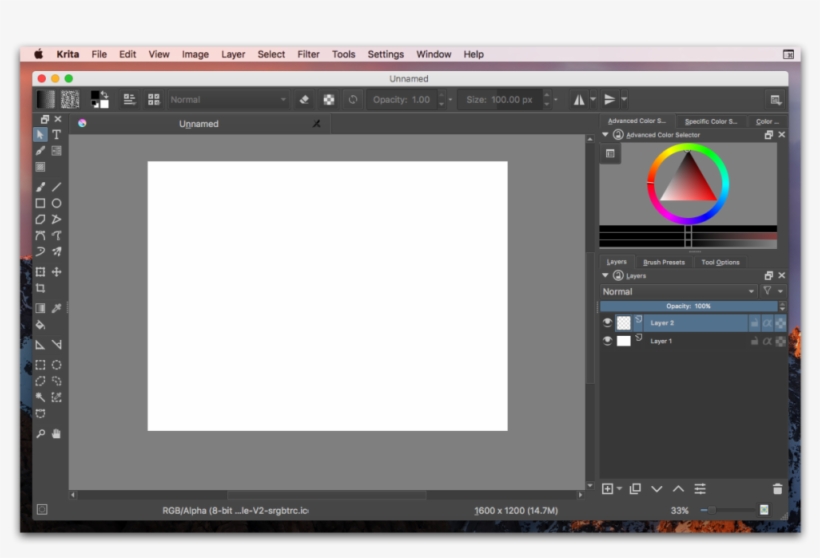Screen dimensions: 820x558
Task: Close the Unnamed document tab
Action: [x=316, y=124]
